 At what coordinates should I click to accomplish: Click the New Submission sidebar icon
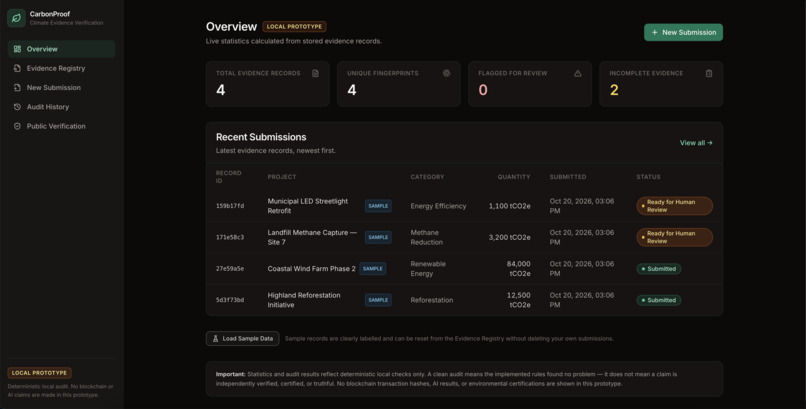pyautogui.click(x=17, y=88)
